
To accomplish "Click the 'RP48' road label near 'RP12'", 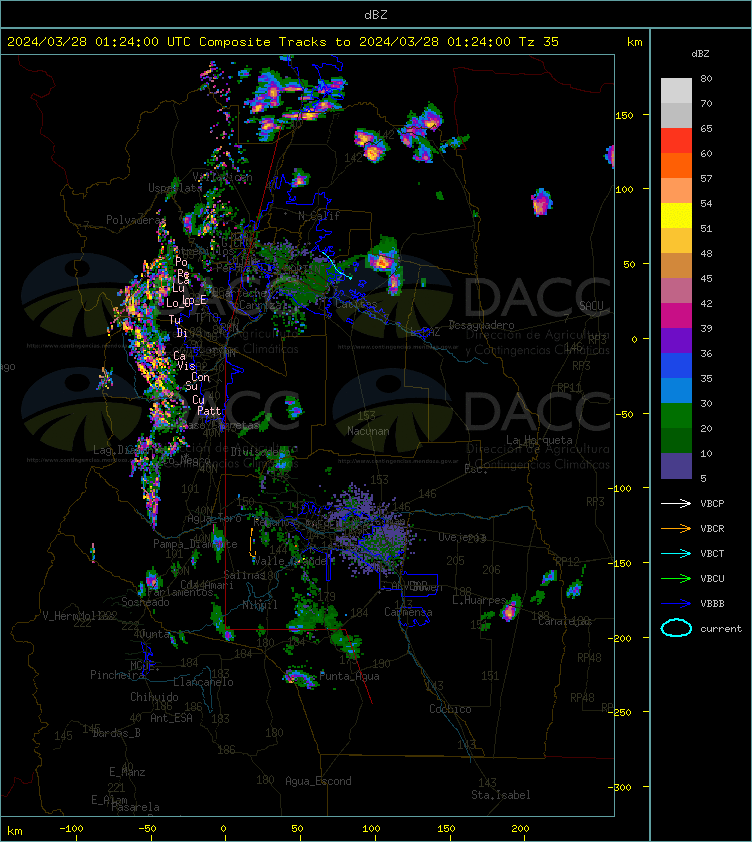I will 589,657.
